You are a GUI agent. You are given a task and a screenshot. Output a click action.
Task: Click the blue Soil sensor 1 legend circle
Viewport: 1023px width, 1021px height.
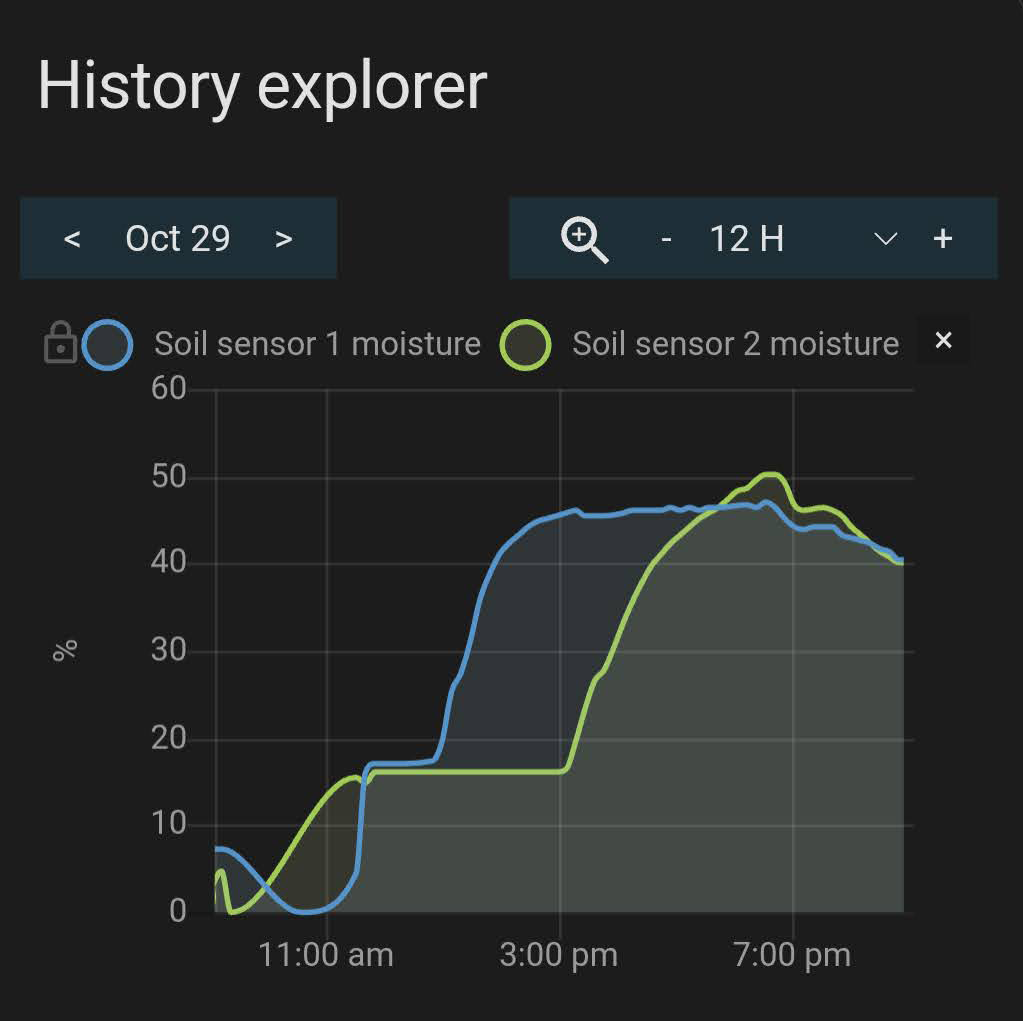(109, 343)
